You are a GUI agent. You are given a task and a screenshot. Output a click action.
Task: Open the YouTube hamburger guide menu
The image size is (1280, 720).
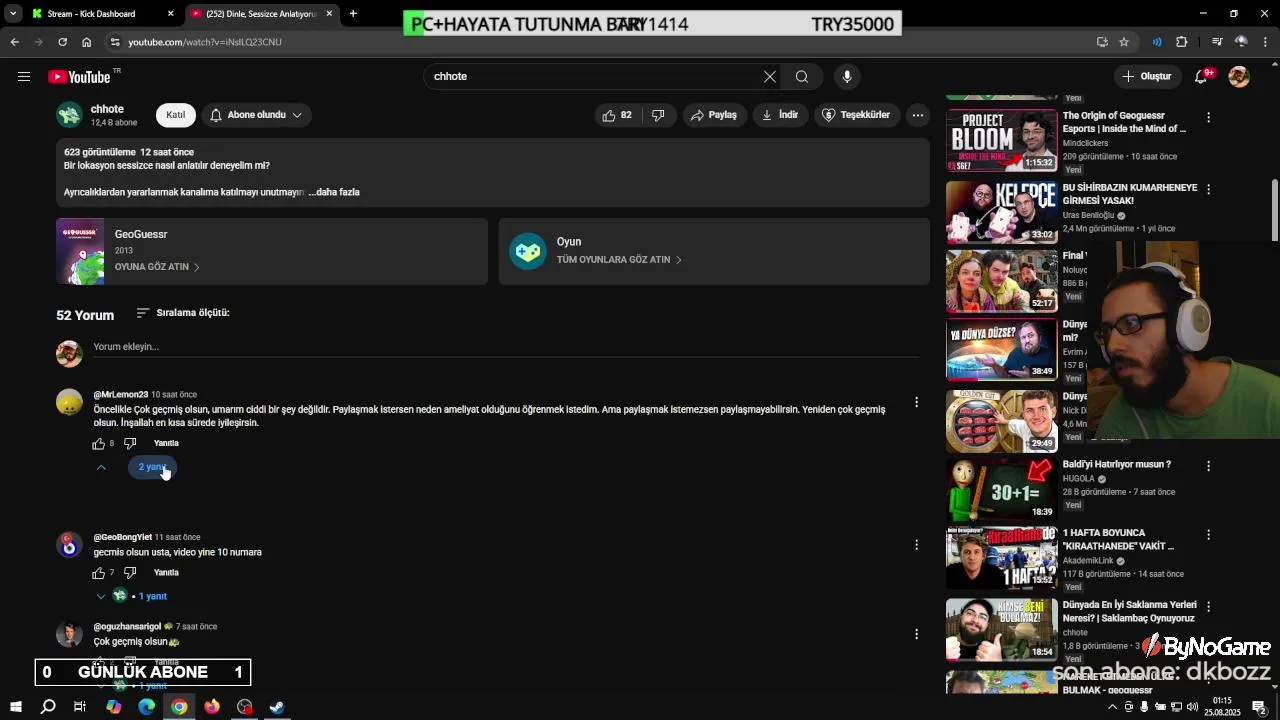click(24, 77)
